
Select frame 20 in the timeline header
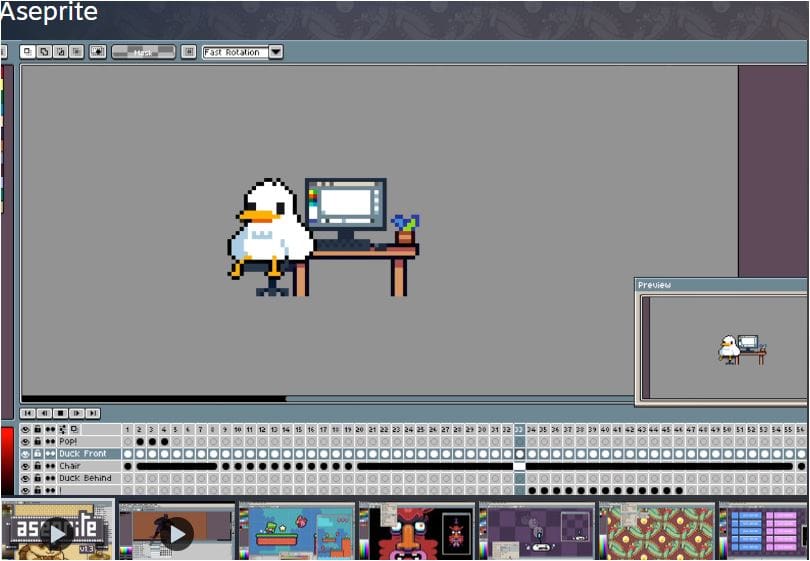pos(360,429)
